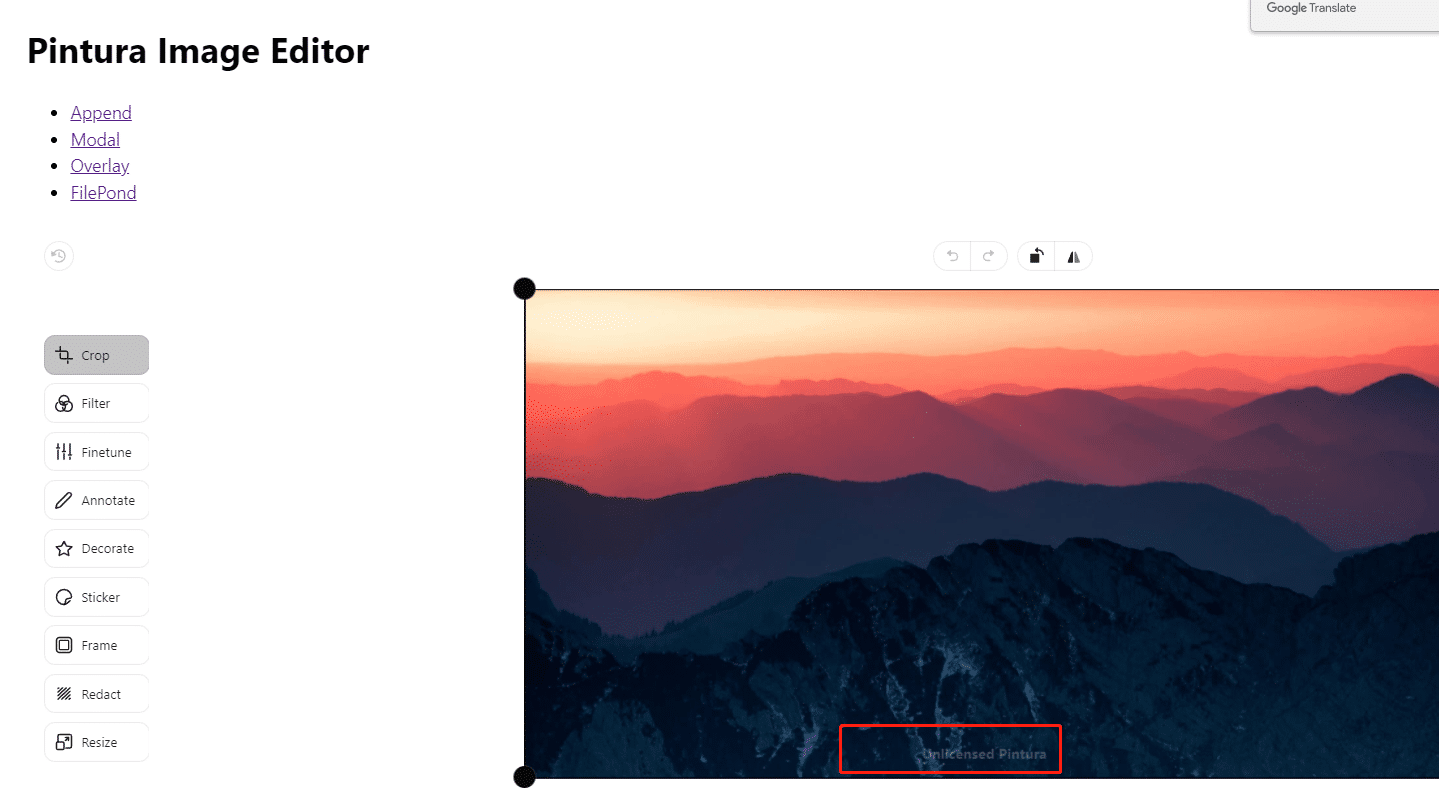Flip the image horizontally
The width and height of the screenshot is (1439, 797).
[1073, 256]
